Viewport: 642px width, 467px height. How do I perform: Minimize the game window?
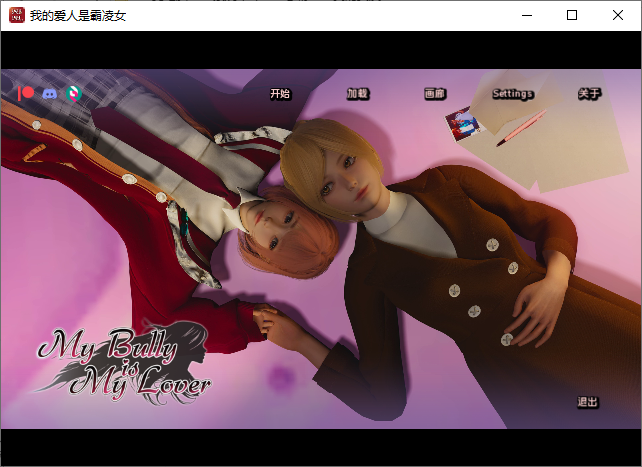point(527,16)
